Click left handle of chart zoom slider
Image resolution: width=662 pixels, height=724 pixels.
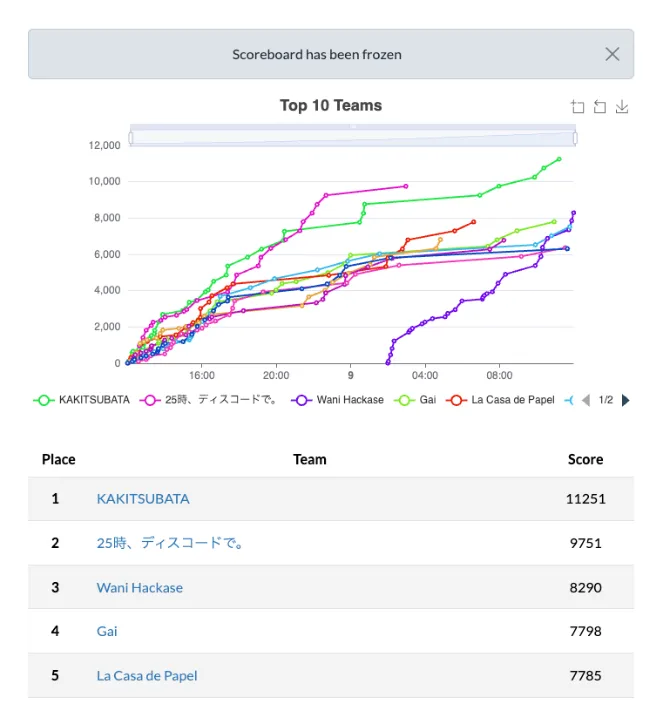[130, 136]
